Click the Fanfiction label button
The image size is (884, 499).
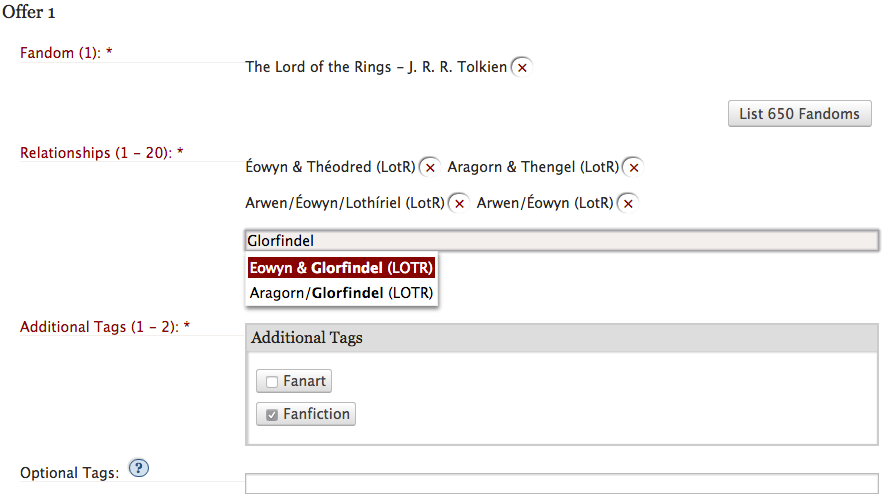(x=306, y=414)
